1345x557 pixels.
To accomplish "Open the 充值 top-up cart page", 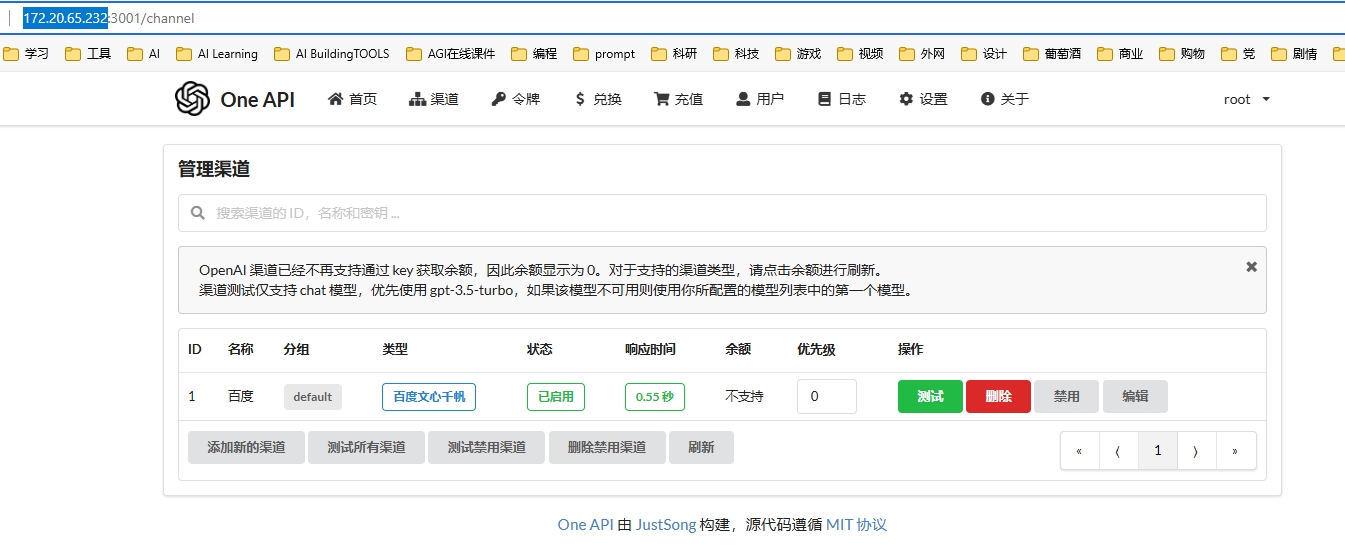I will point(678,99).
